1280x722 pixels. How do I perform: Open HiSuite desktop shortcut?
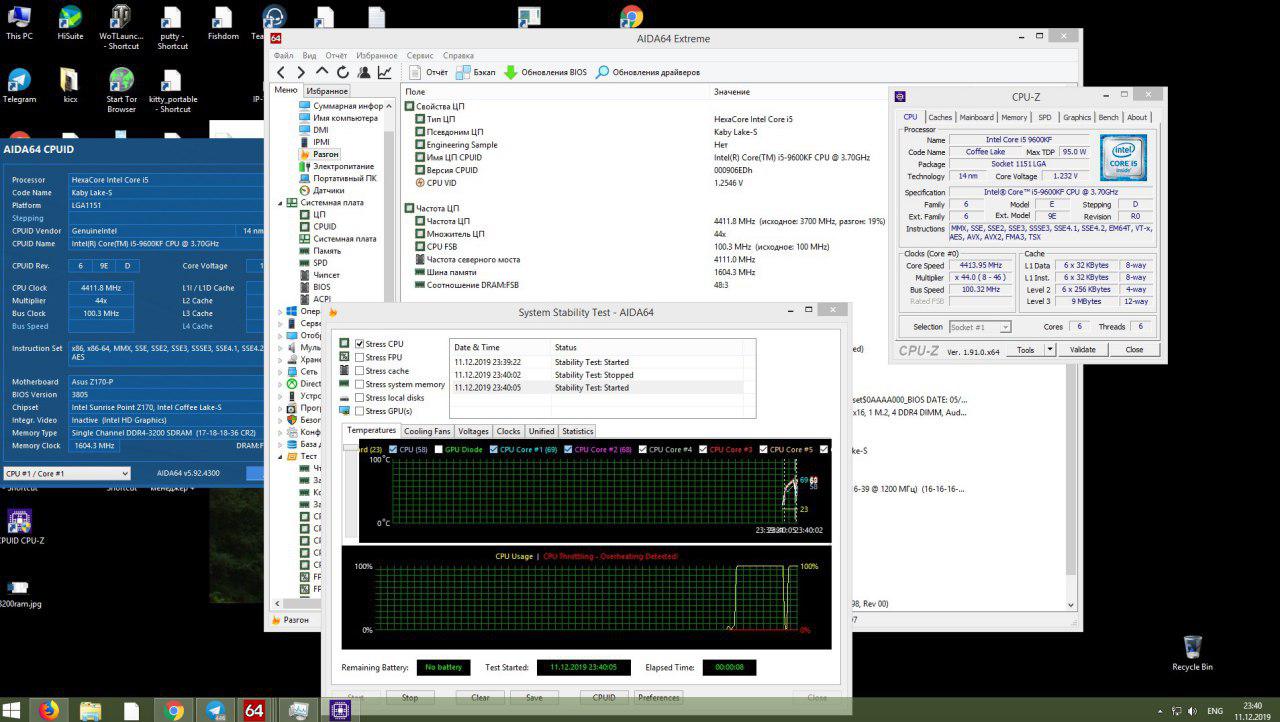coord(70,23)
